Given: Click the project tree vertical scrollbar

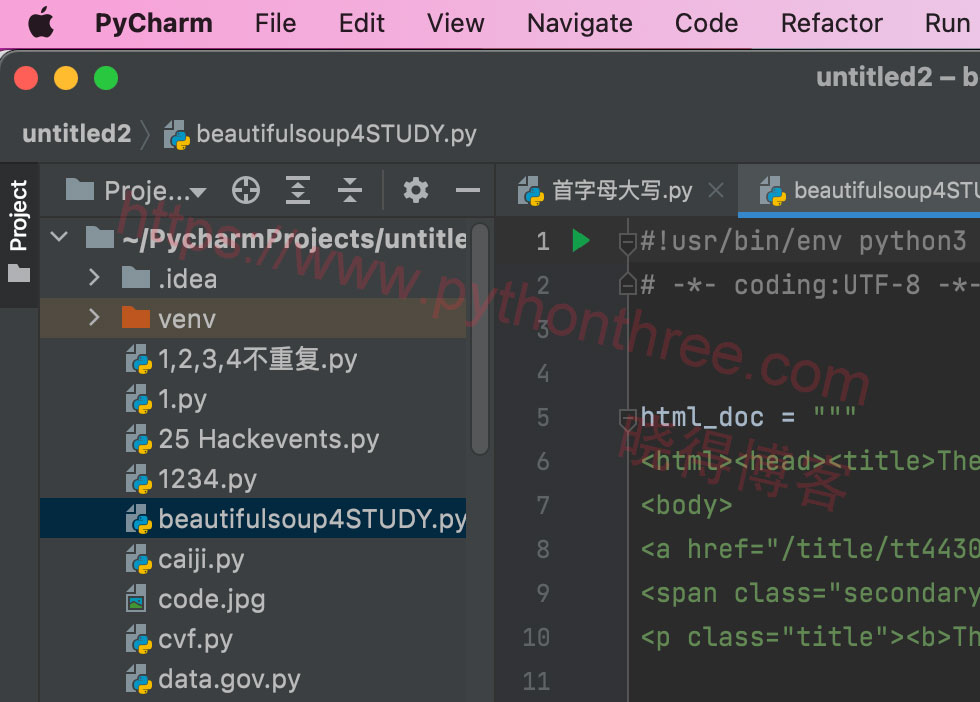Looking at the screenshot, I should (x=480, y=339).
